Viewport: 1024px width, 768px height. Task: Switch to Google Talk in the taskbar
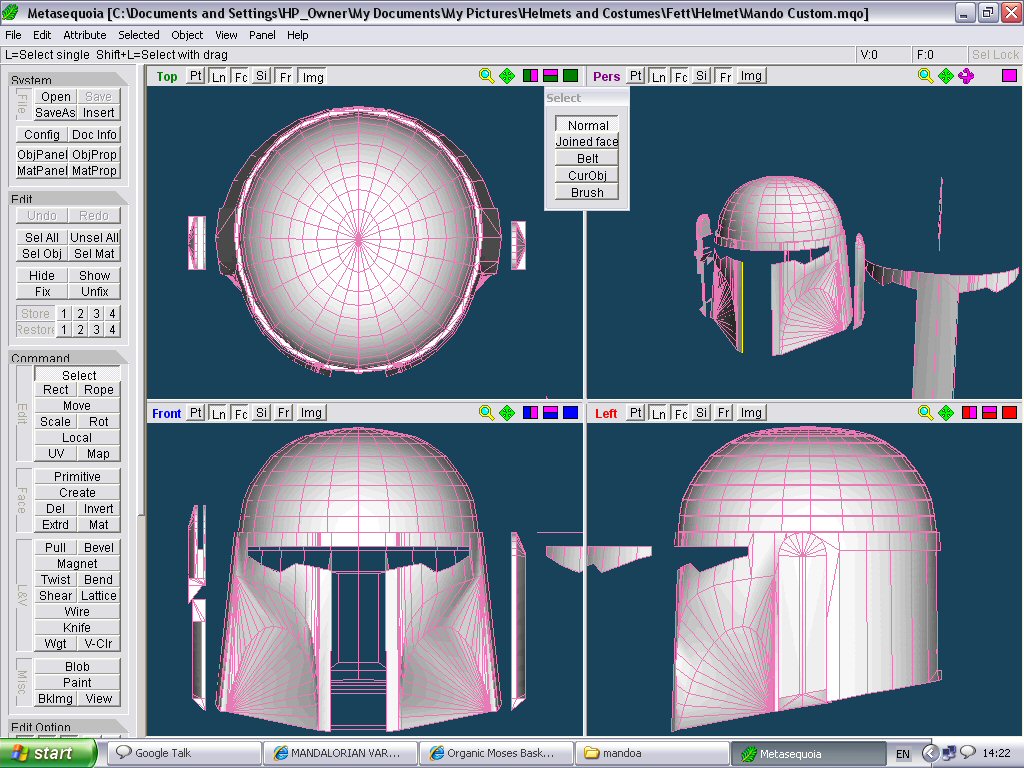(185, 753)
